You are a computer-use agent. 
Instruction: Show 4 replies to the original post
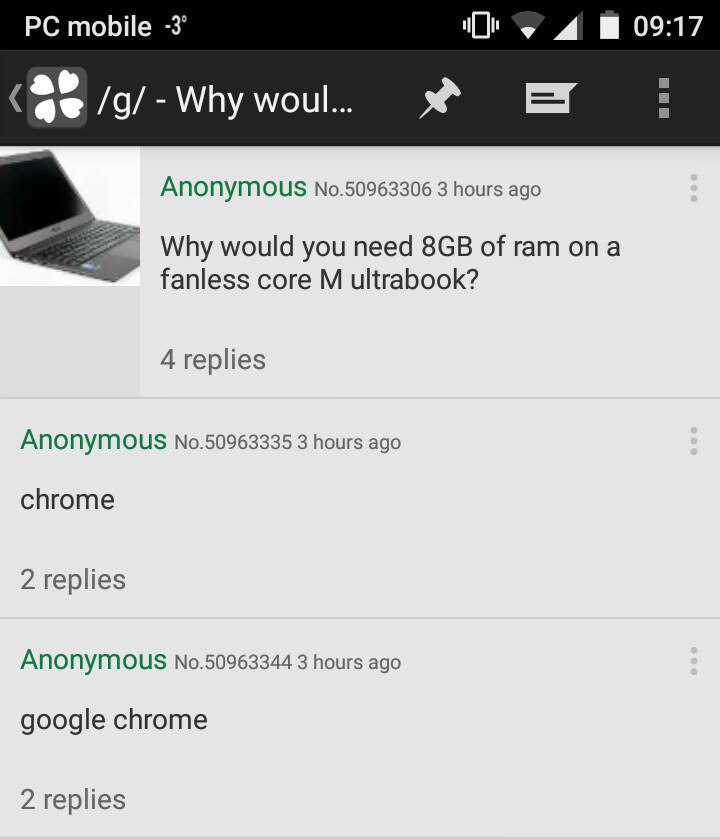213,360
